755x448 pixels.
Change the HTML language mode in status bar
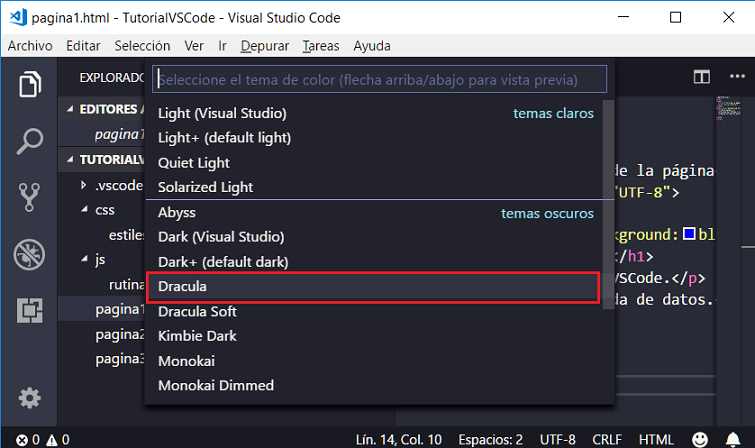pos(656,439)
